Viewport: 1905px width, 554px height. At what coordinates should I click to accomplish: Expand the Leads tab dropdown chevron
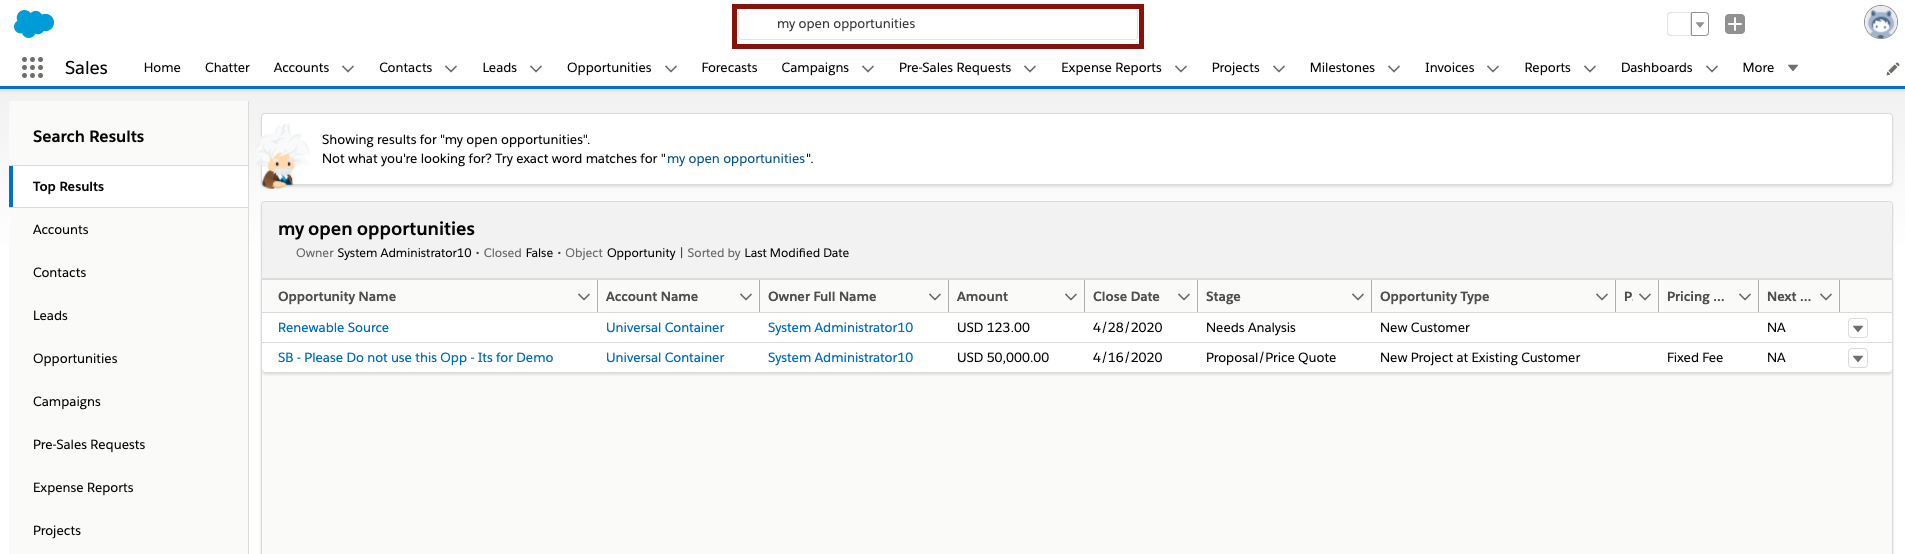pyautogui.click(x=536, y=69)
